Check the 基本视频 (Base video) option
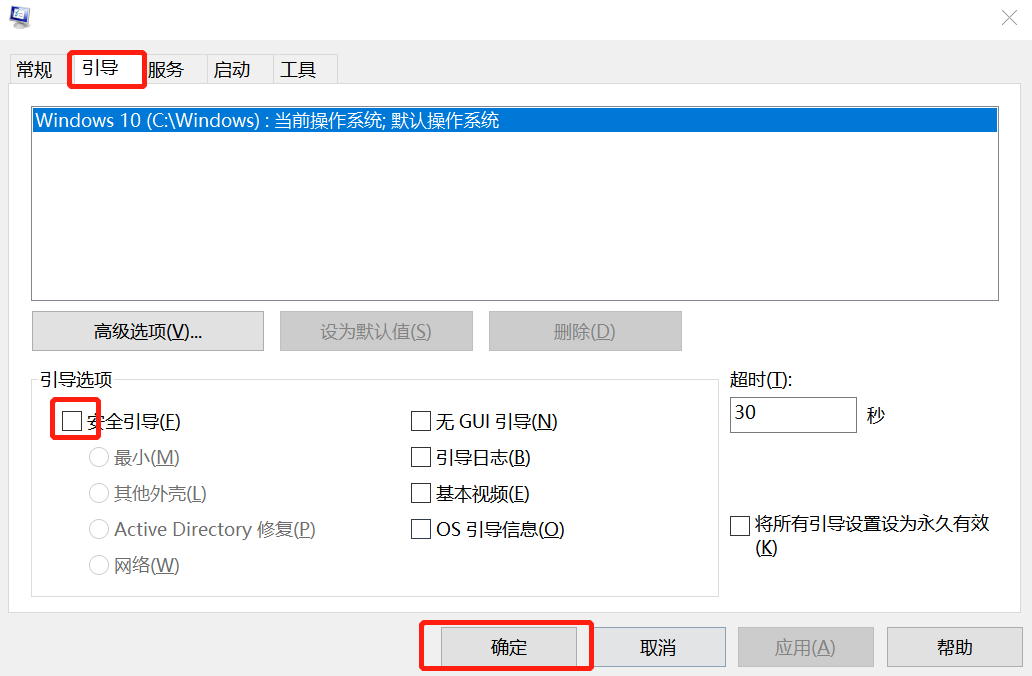1032x676 pixels. (421, 493)
